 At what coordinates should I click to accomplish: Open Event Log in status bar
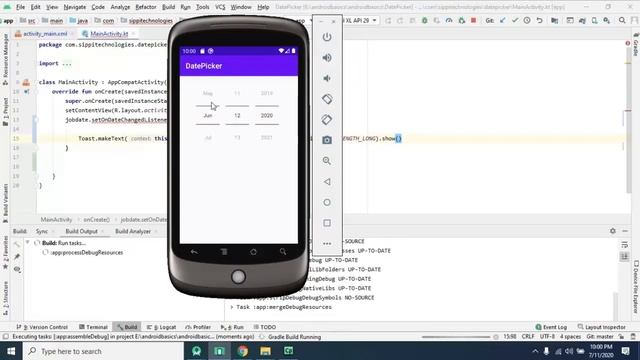tap(551, 327)
